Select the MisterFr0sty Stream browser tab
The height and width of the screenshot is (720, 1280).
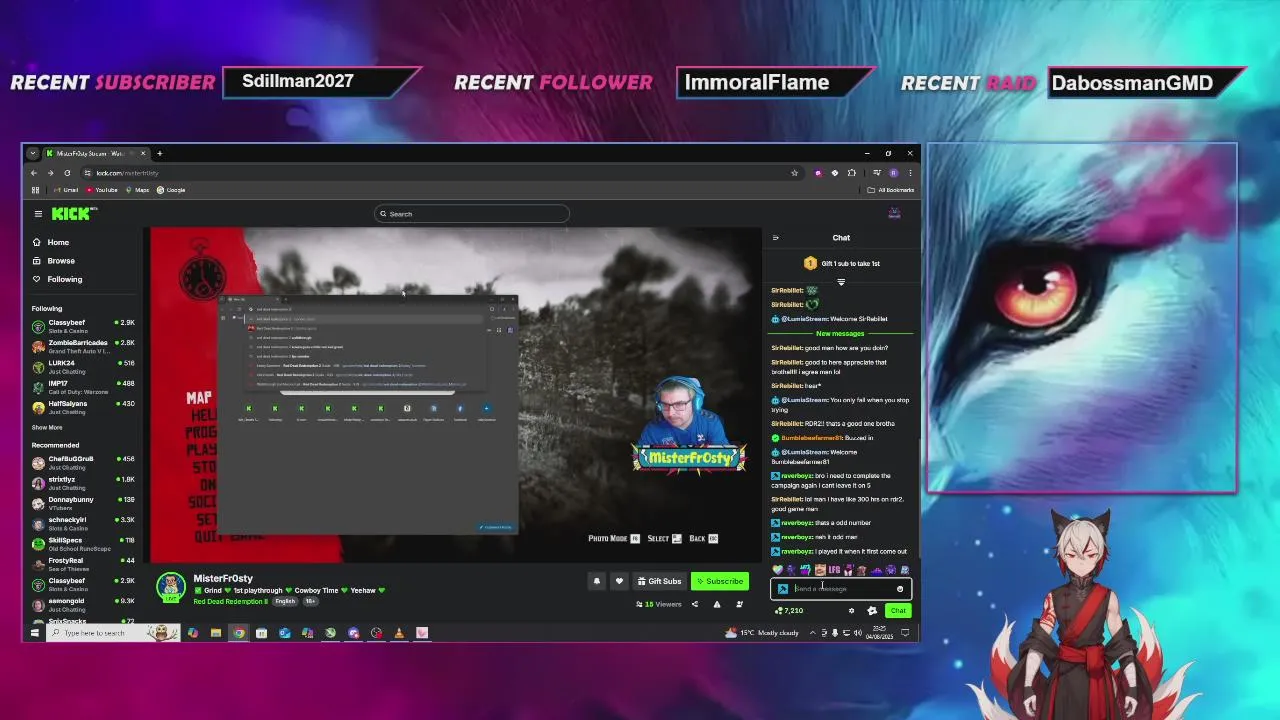point(95,153)
